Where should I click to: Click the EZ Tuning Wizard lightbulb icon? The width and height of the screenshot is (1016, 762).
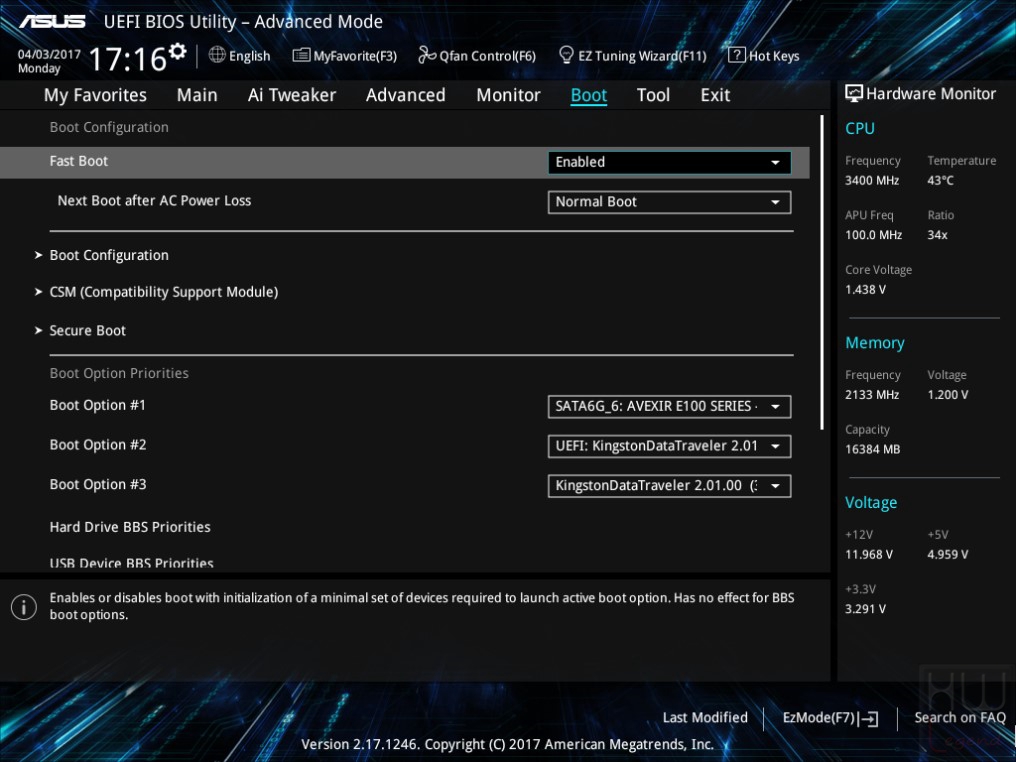tap(566, 55)
